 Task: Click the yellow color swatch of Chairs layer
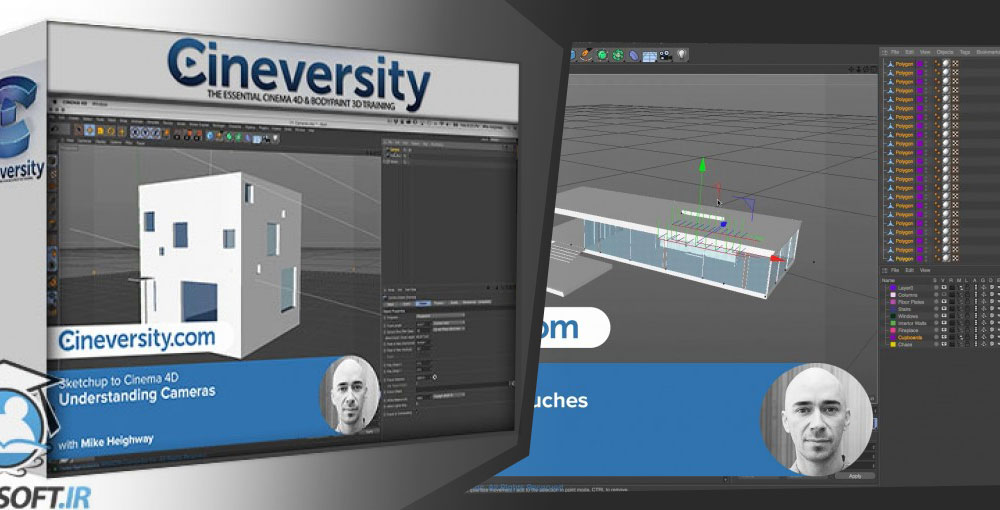[x=893, y=344]
